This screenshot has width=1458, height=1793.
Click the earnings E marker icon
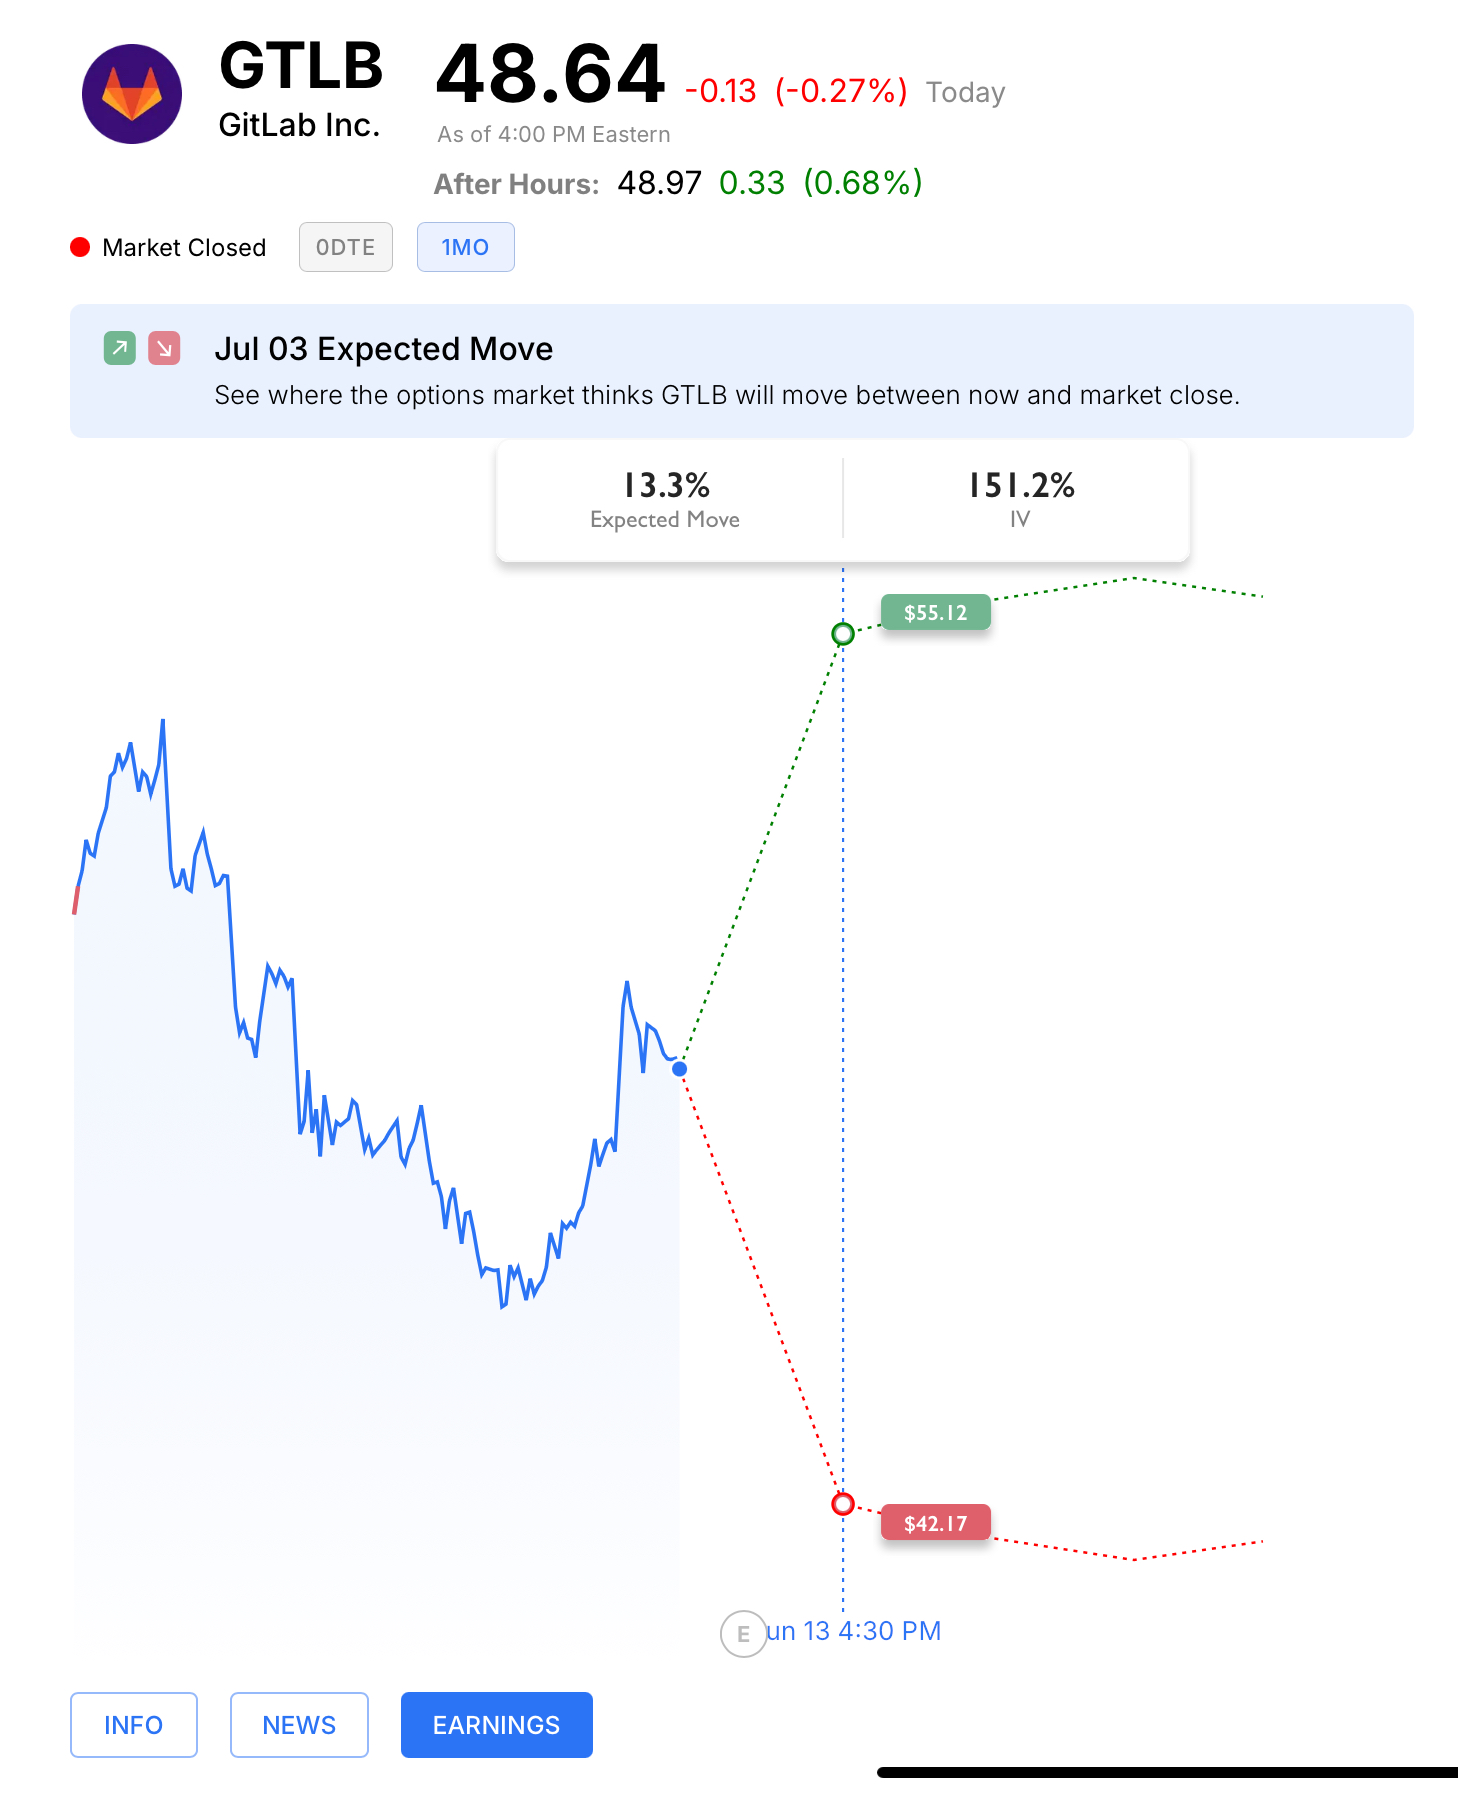pyautogui.click(x=743, y=1634)
